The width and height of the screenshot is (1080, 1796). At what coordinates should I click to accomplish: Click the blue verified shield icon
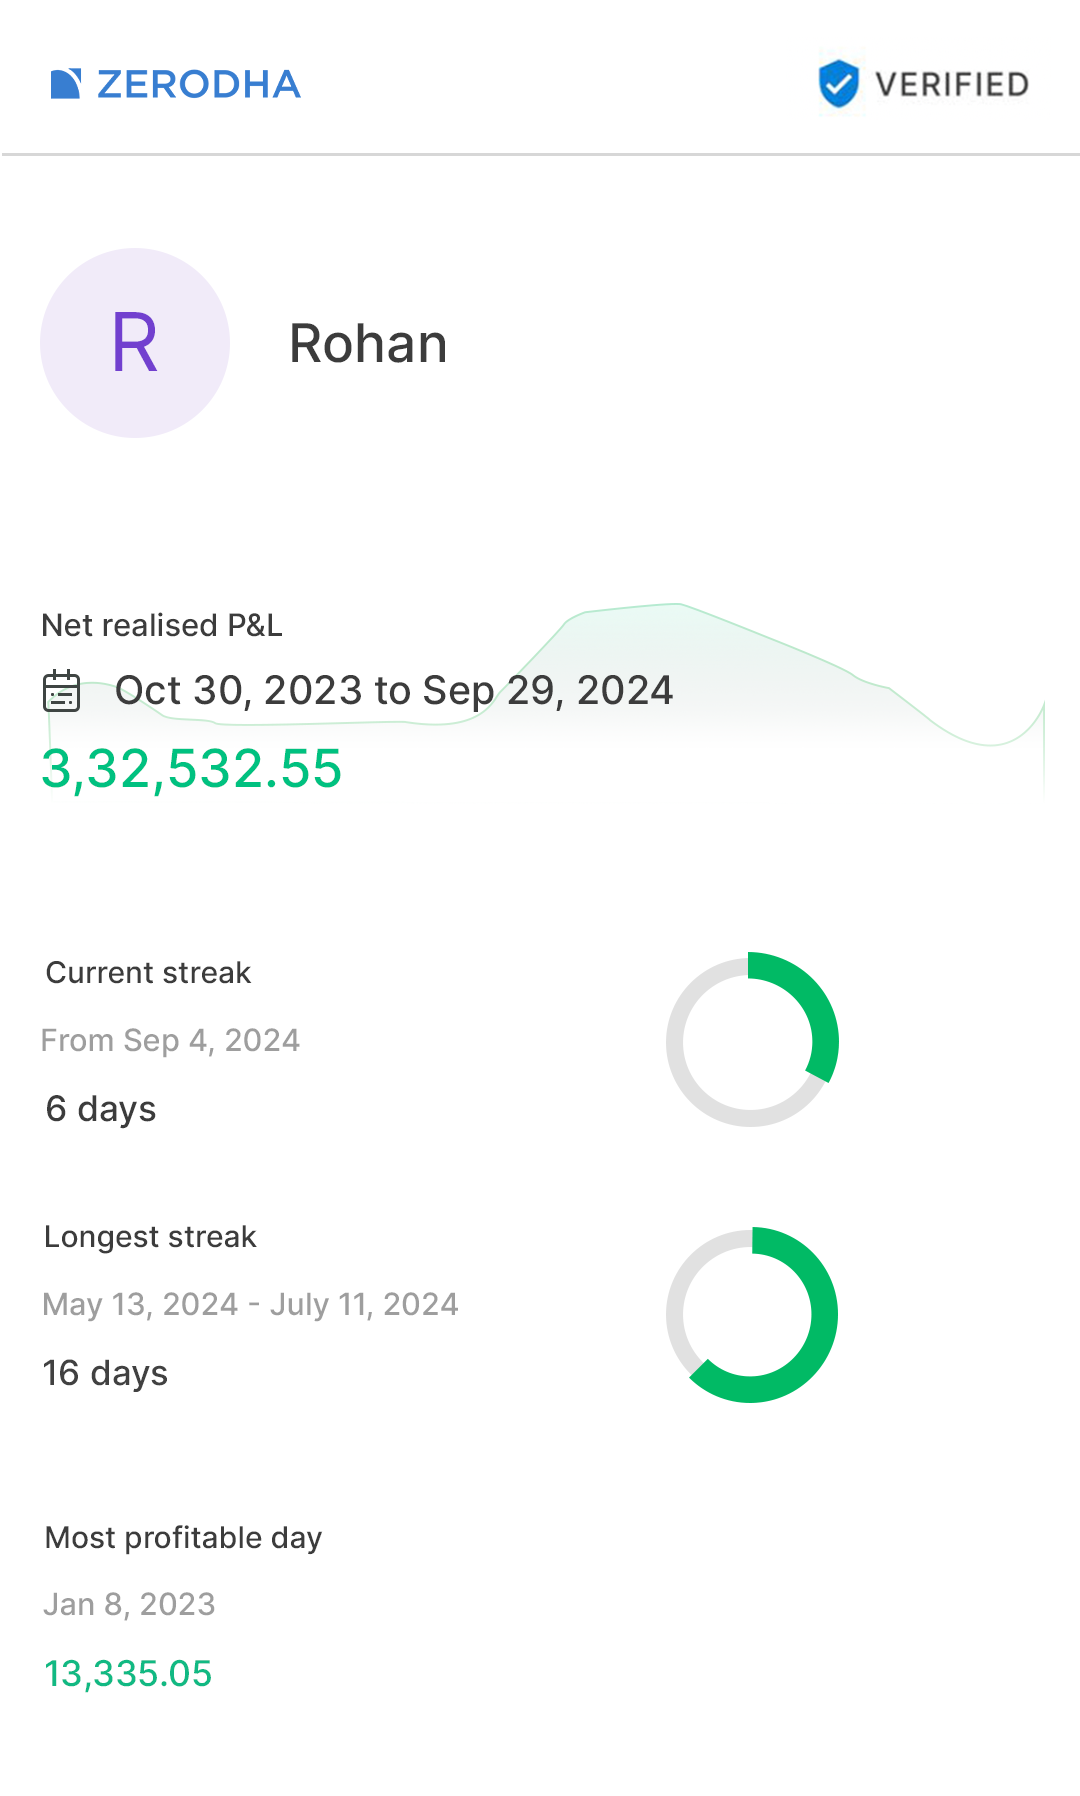[x=838, y=83]
